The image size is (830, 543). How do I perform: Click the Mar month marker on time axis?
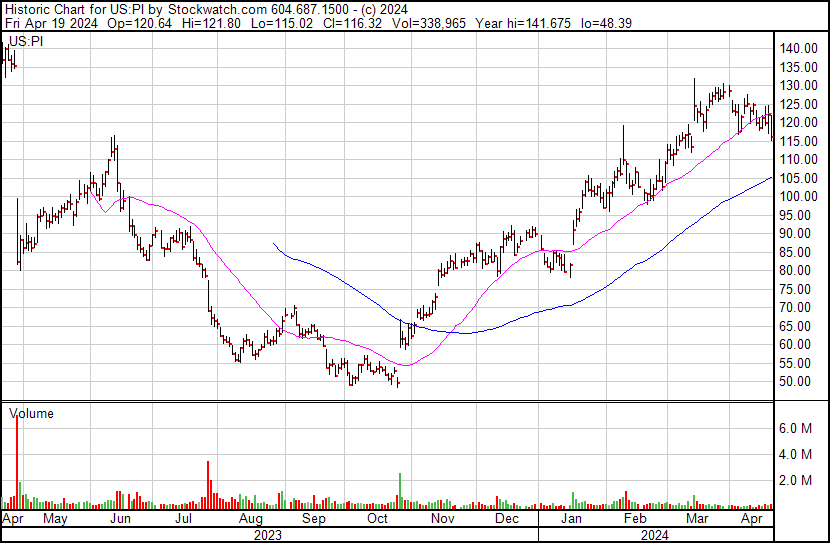(696, 520)
